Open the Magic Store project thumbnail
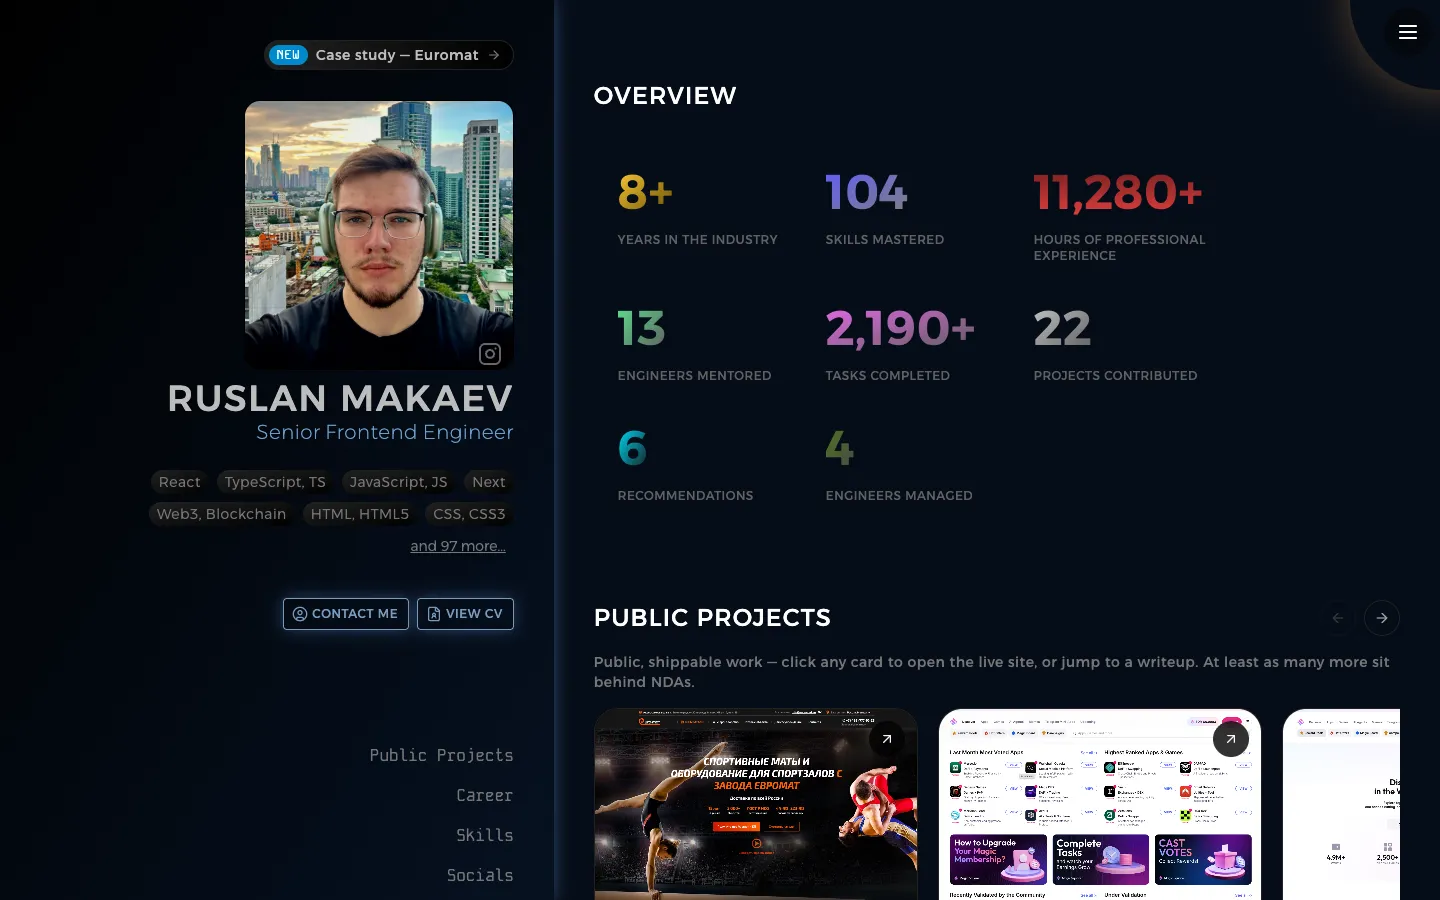 click(x=1100, y=805)
